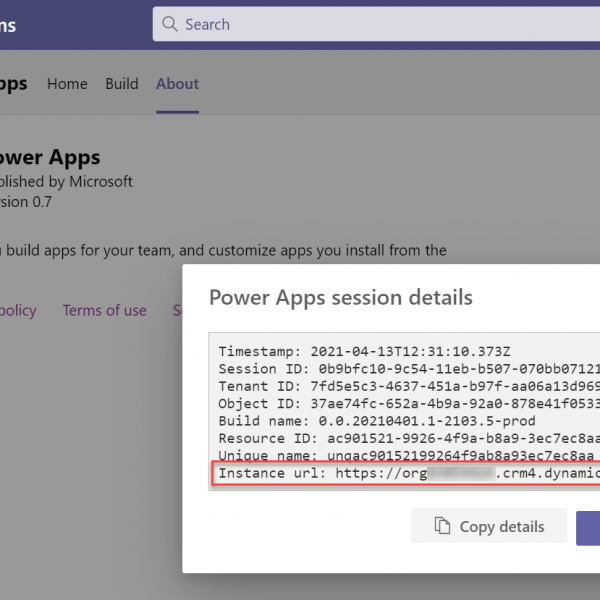Click the Tenant ID line
Image resolution: width=600 pixels, height=600 pixels.
(409, 386)
